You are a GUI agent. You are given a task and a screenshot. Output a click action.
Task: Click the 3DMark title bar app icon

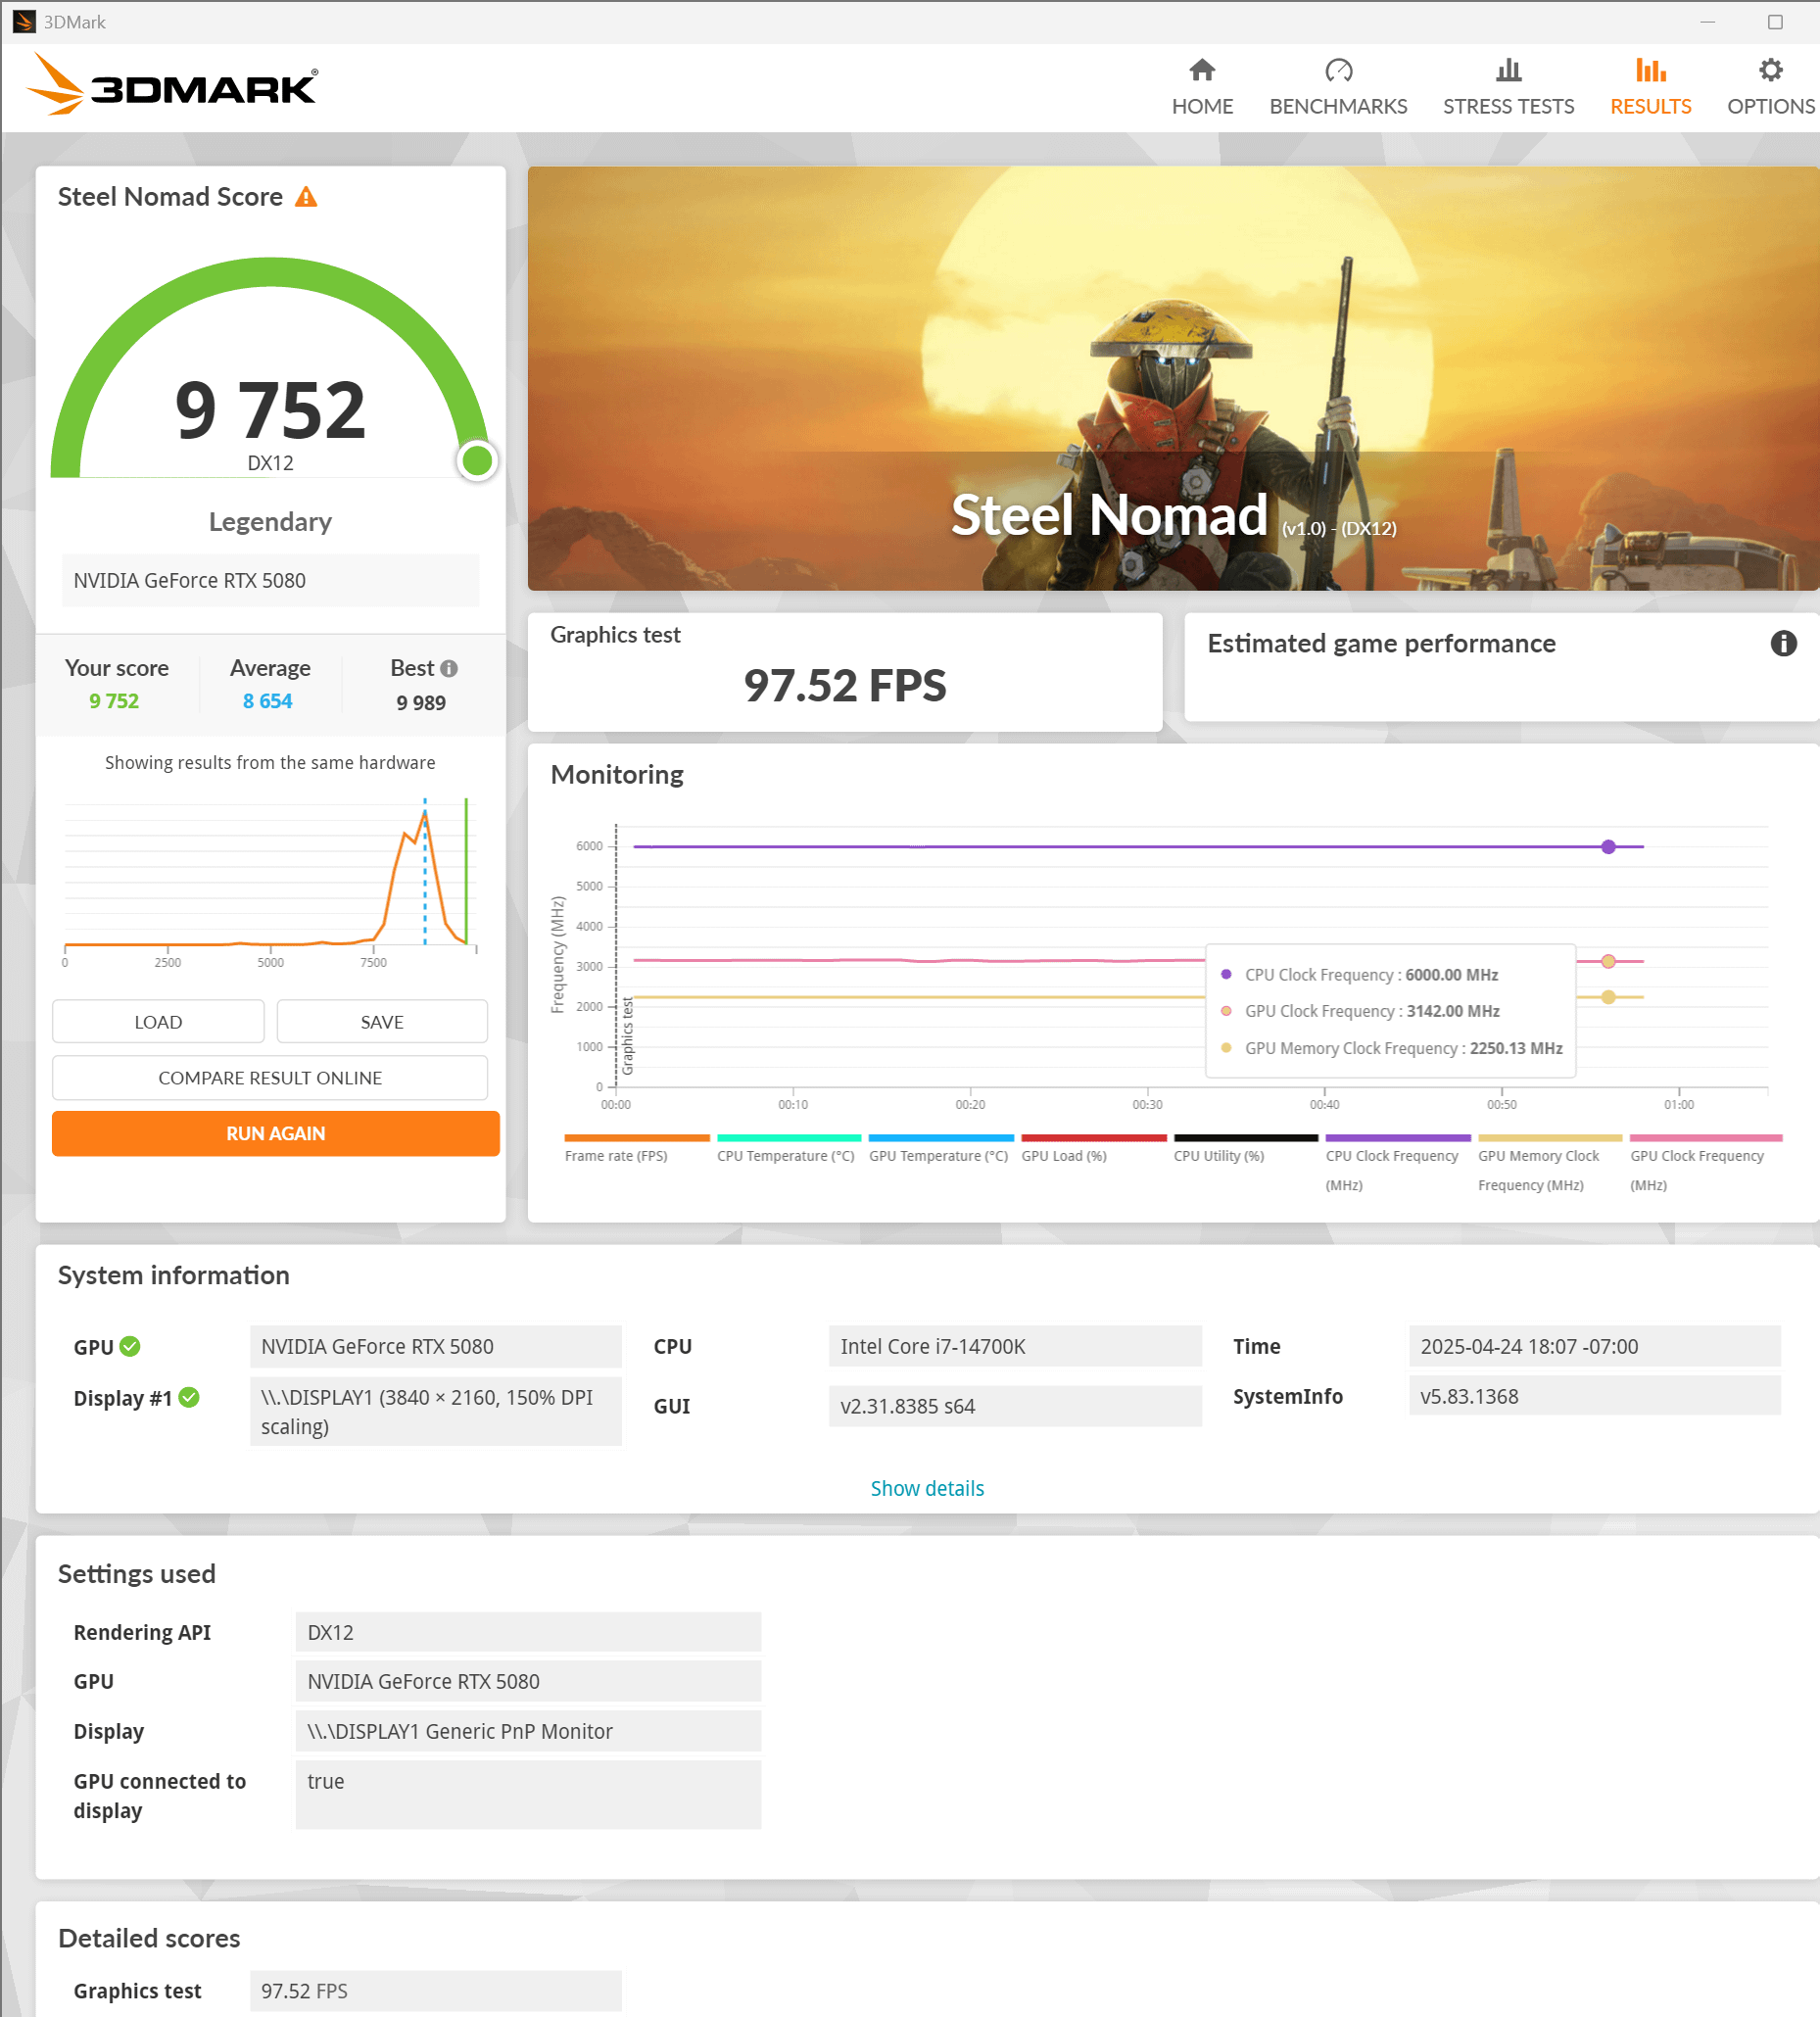pos(24,21)
